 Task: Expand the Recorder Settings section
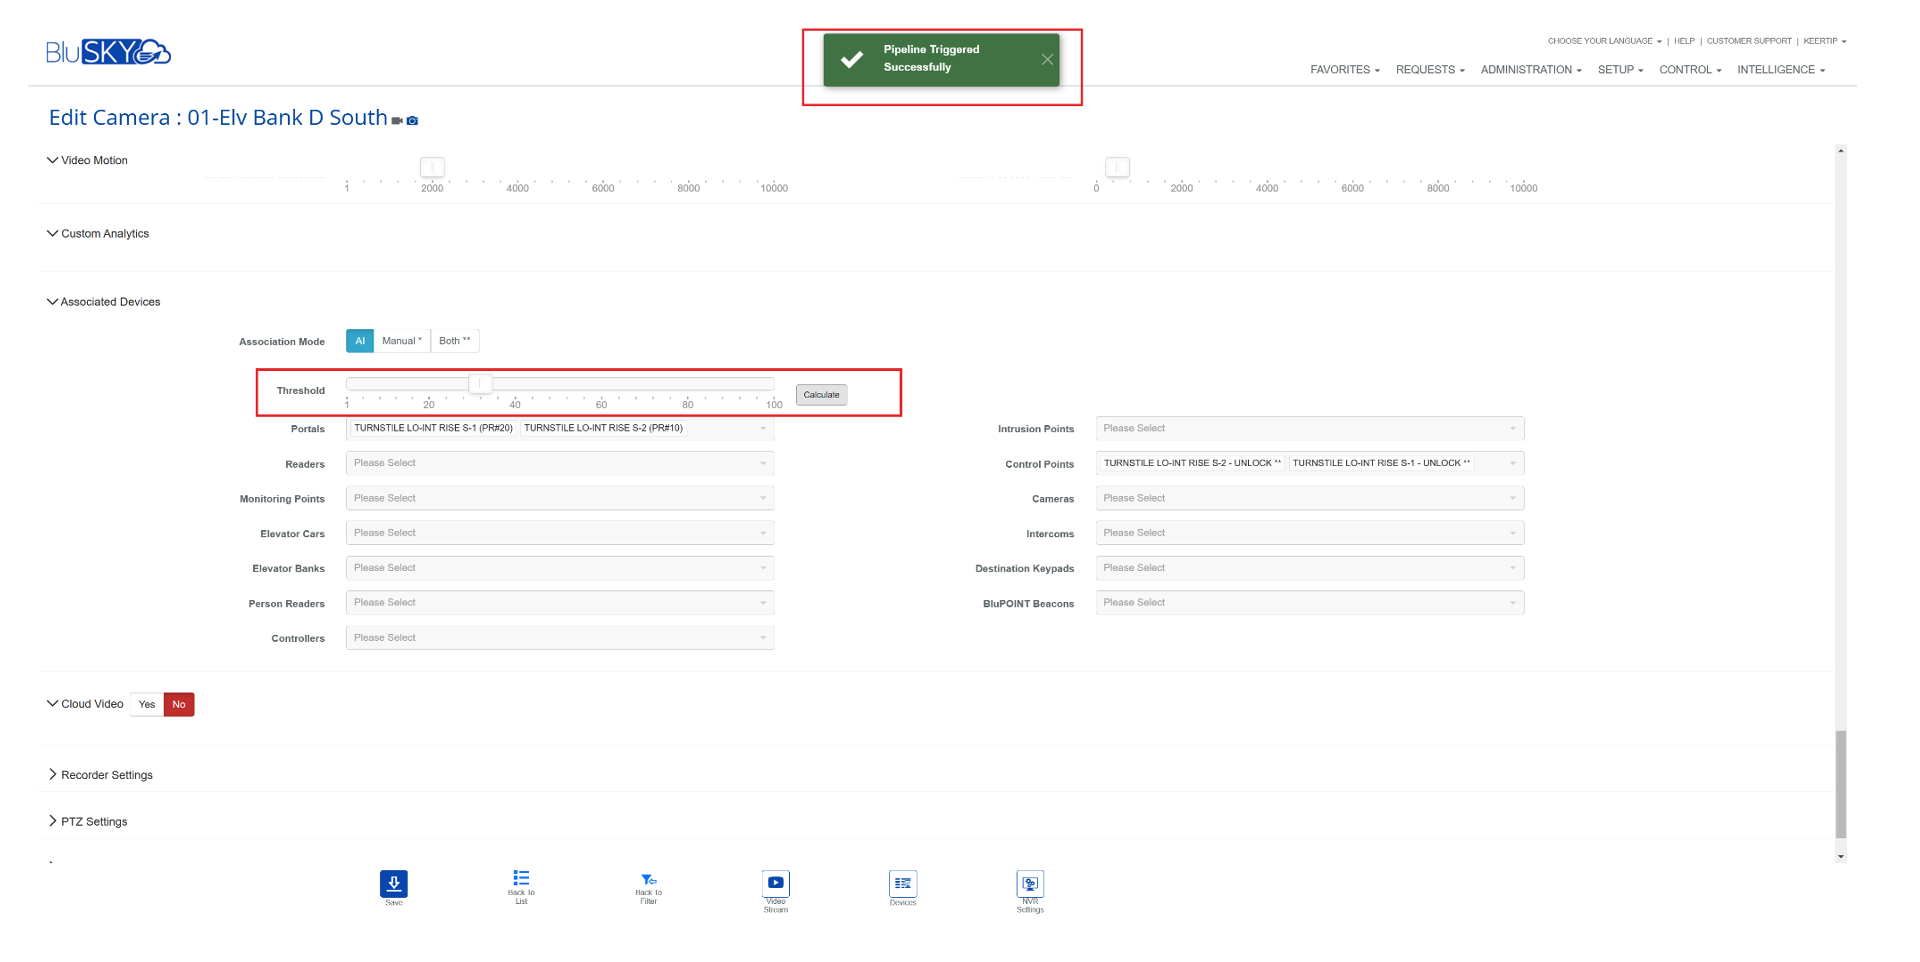pyautogui.click(x=106, y=775)
